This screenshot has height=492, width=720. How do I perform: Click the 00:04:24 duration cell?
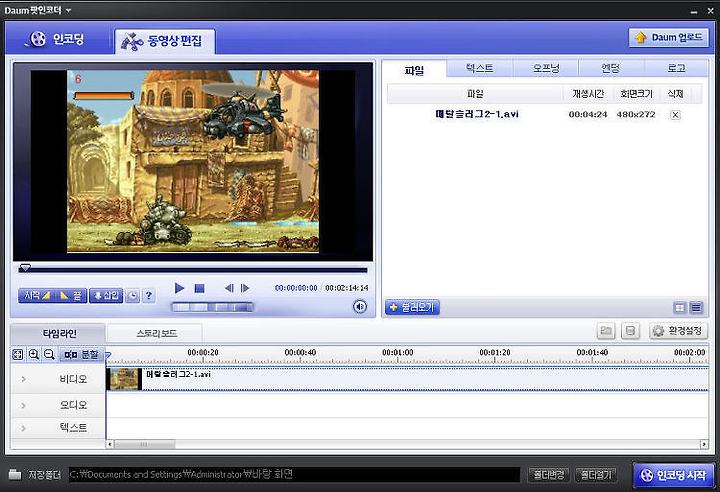(588, 114)
